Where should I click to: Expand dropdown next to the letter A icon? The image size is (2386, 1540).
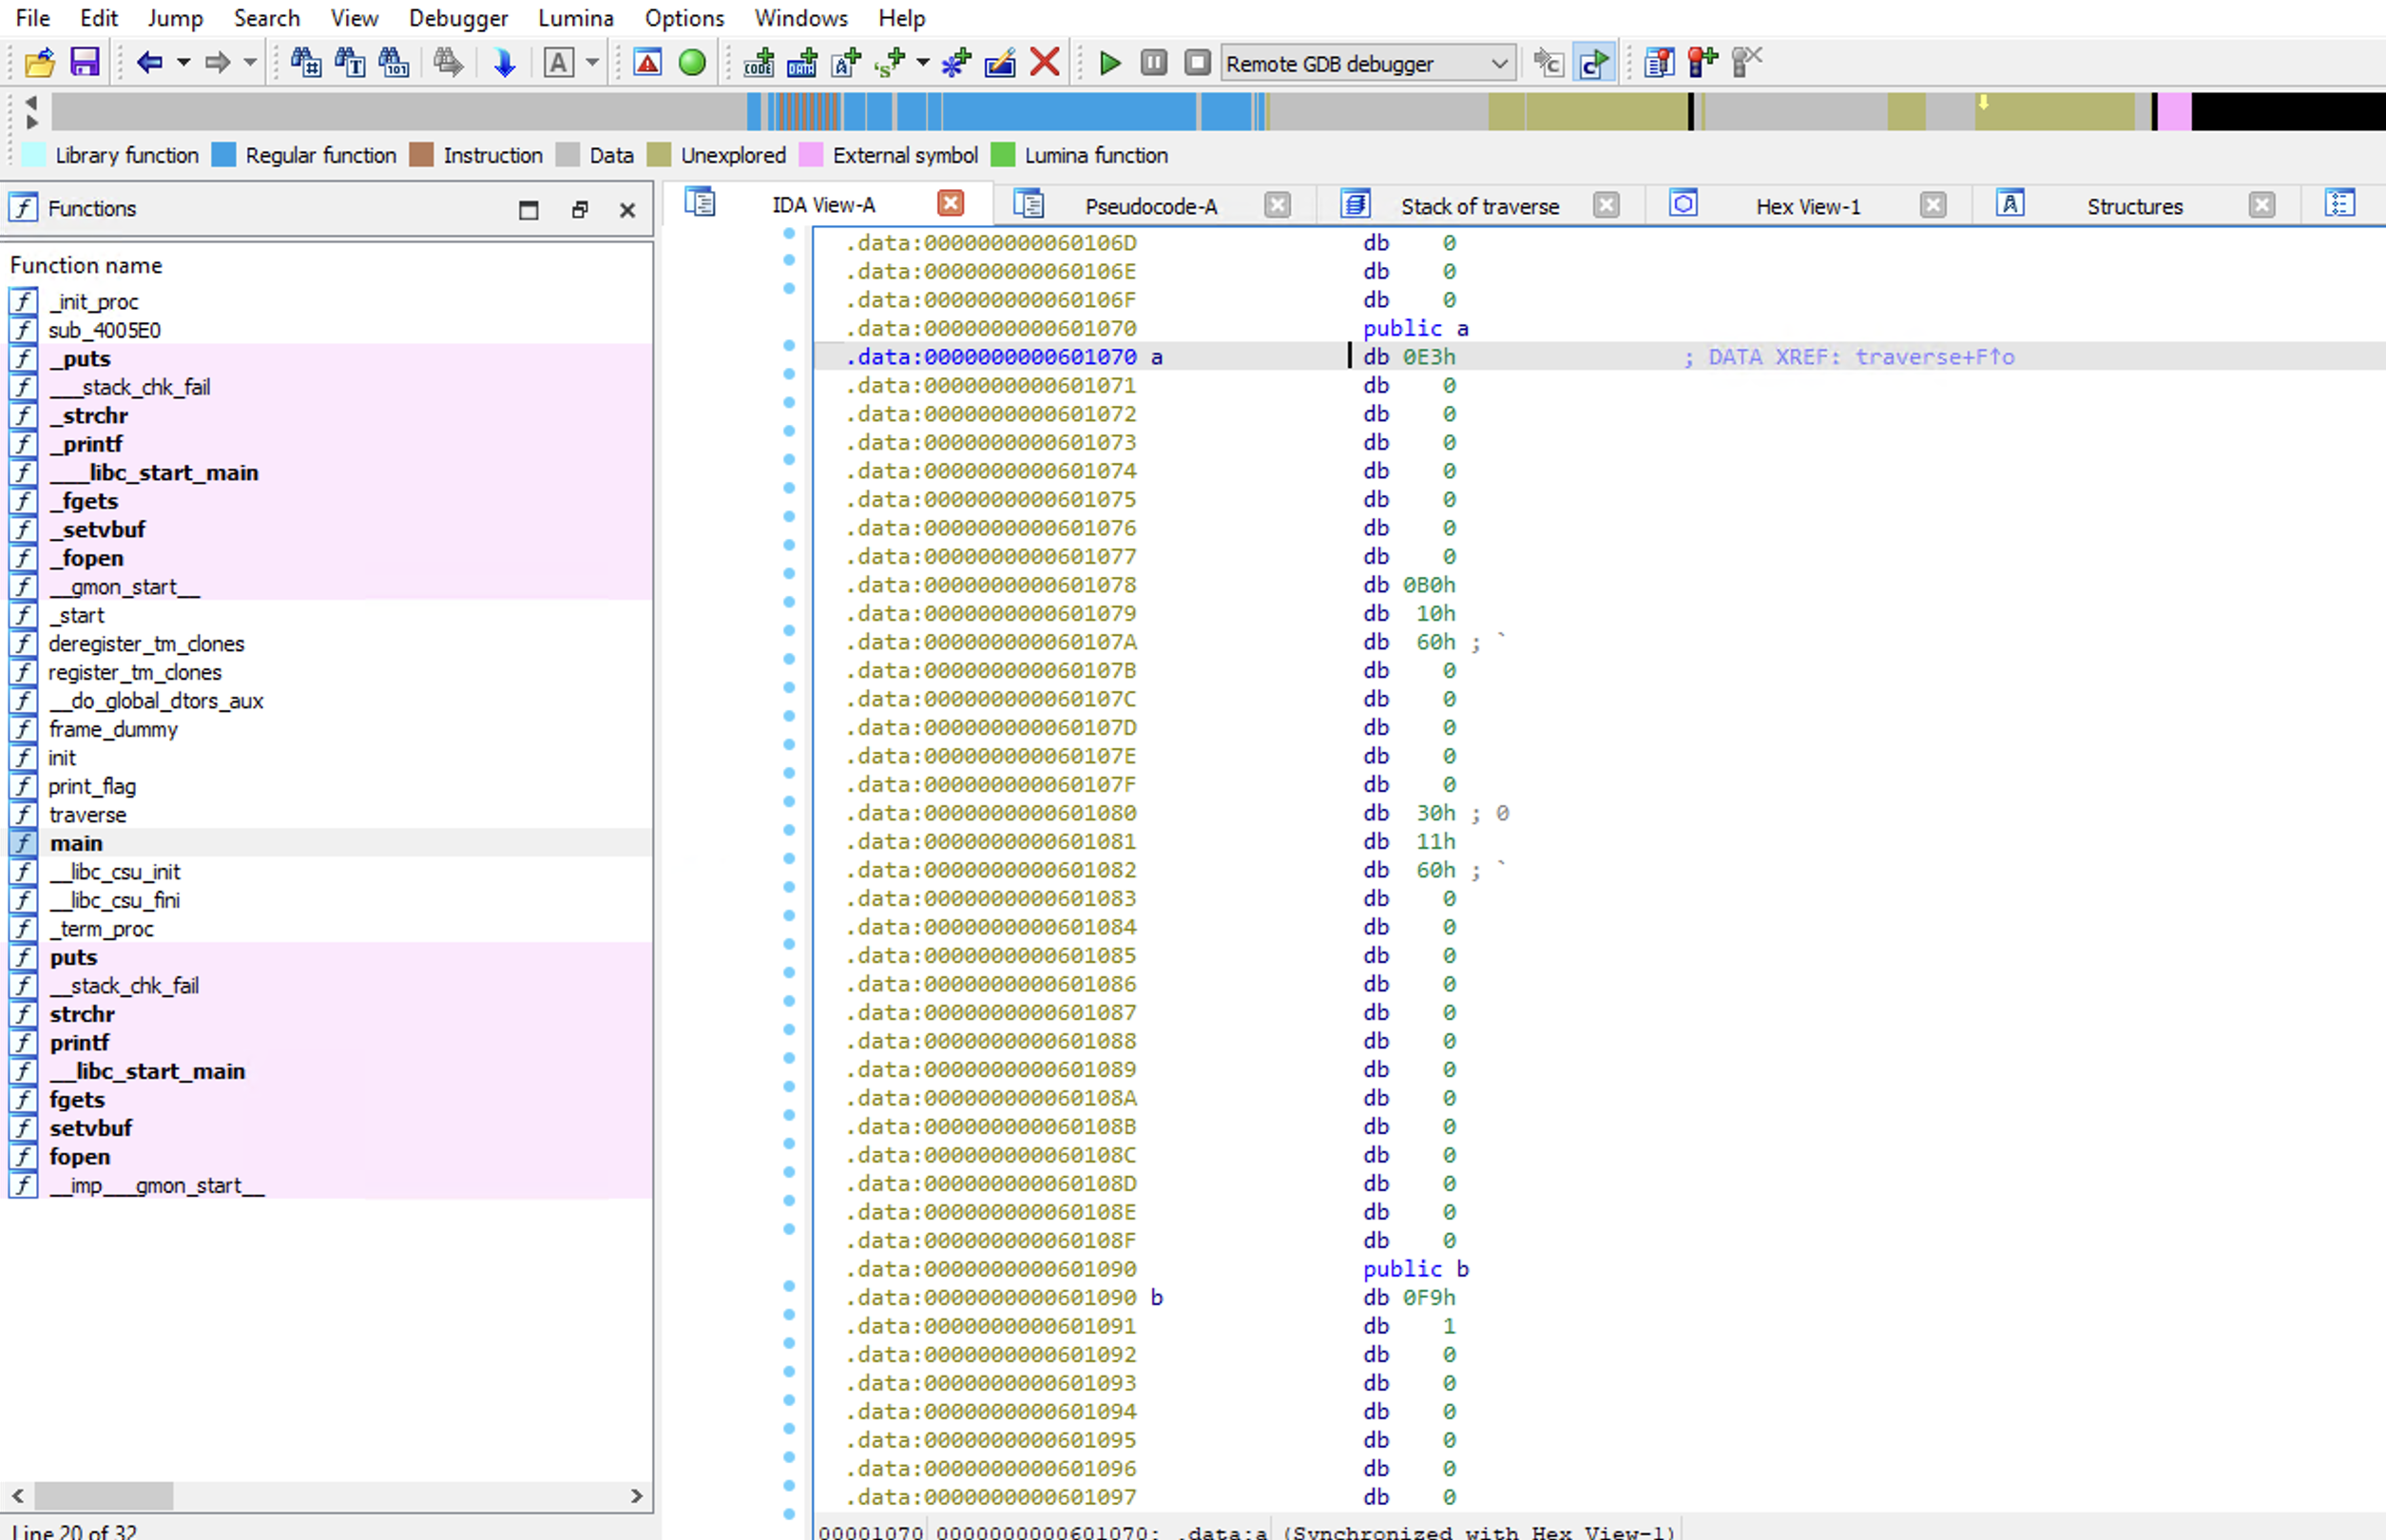point(592,63)
